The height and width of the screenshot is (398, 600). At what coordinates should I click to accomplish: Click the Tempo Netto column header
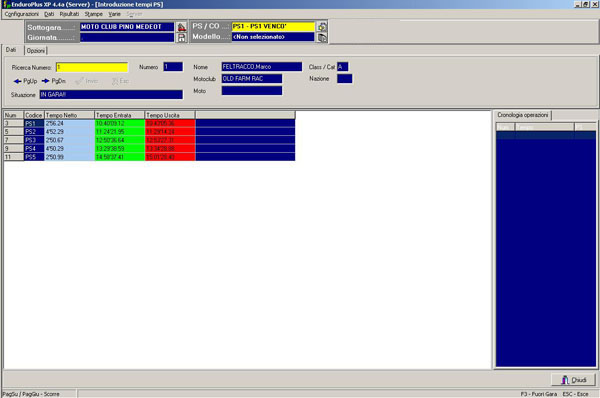(x=69, y=115)
